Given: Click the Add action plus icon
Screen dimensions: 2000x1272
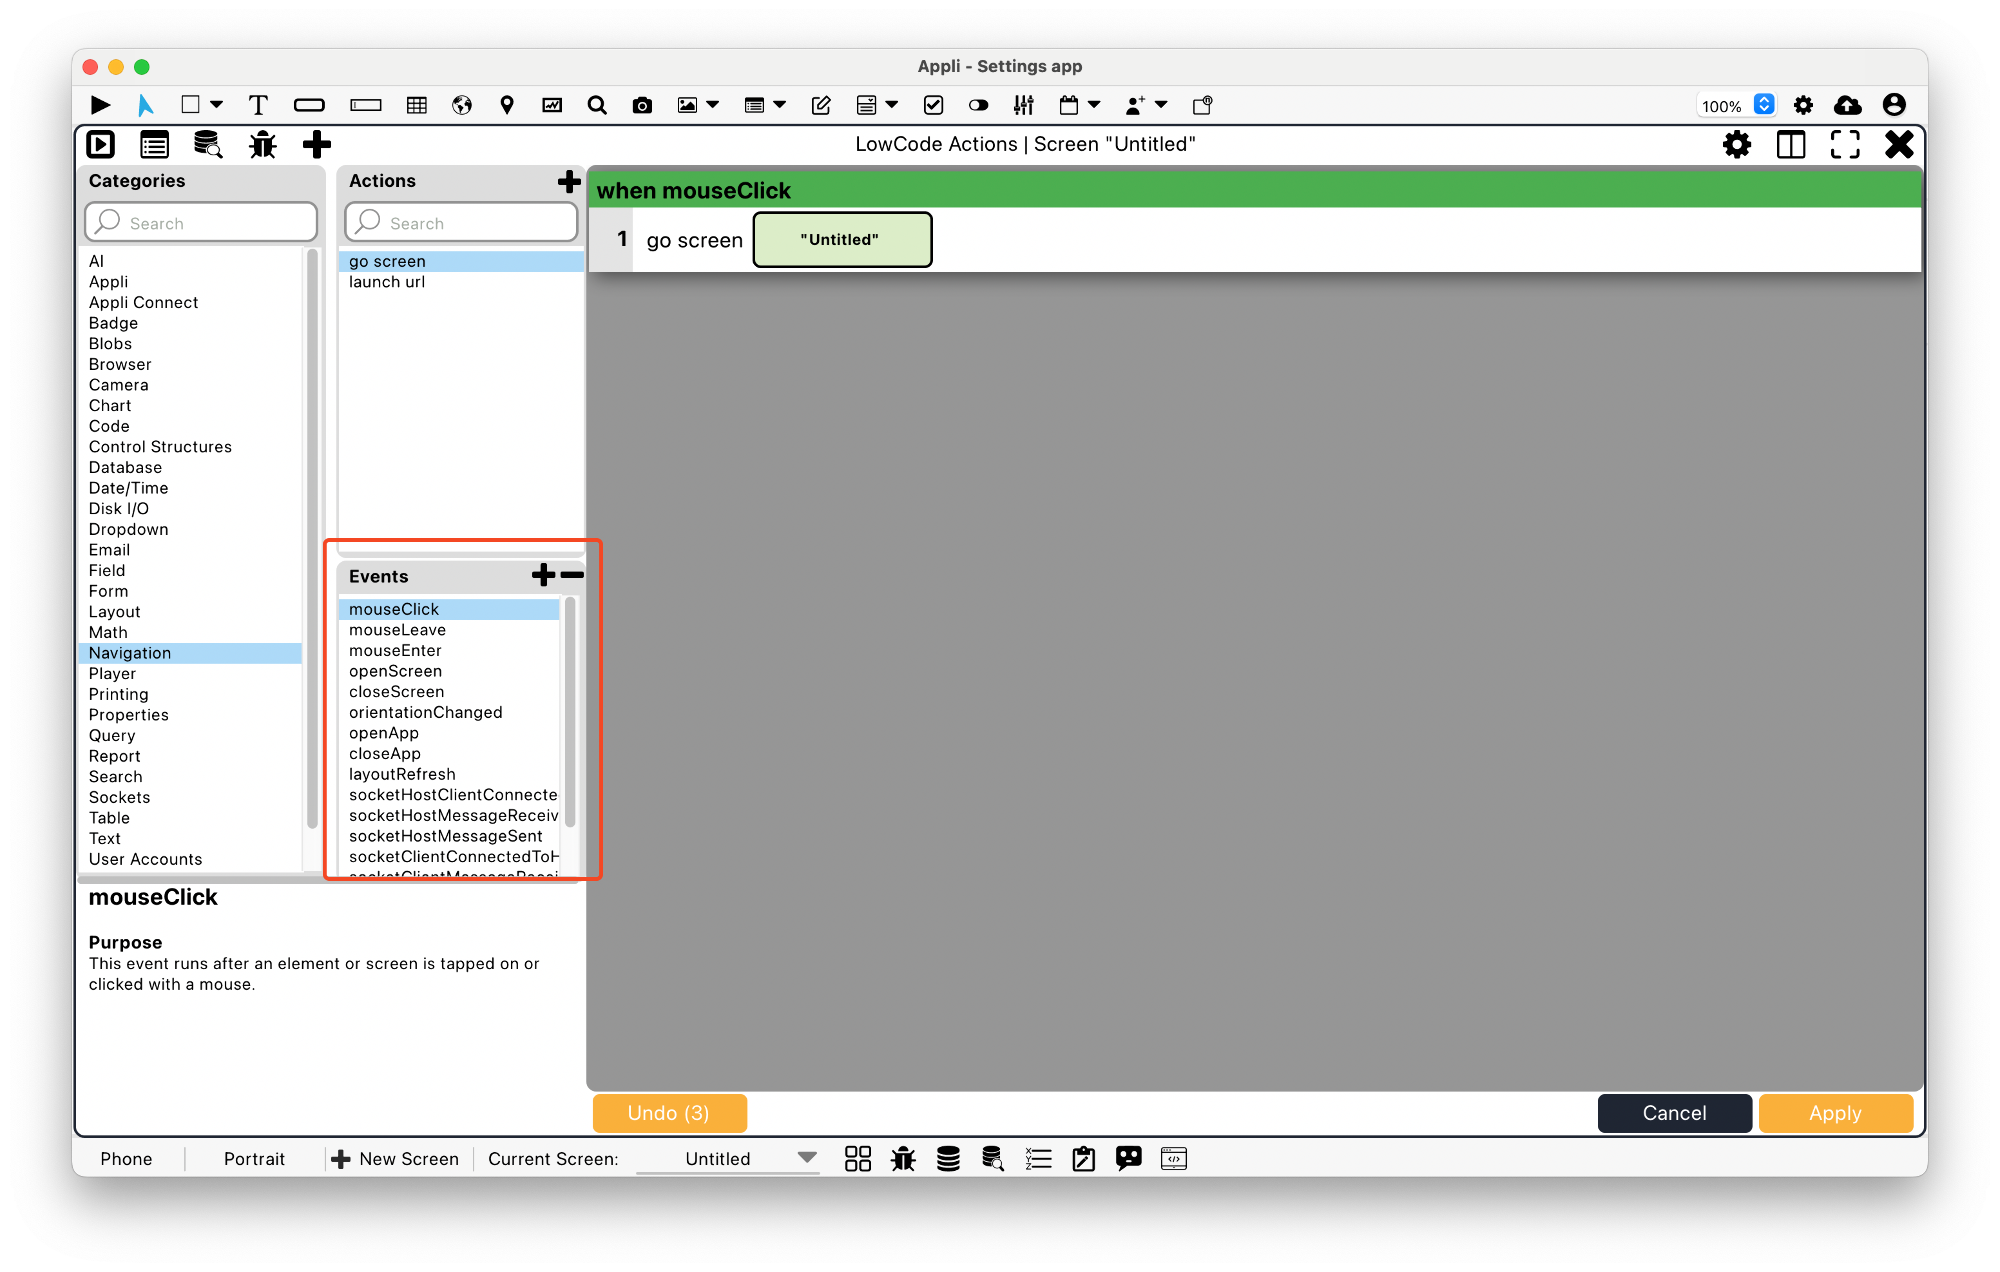Looking at the screenshot, I should click(x=566, y=181).
